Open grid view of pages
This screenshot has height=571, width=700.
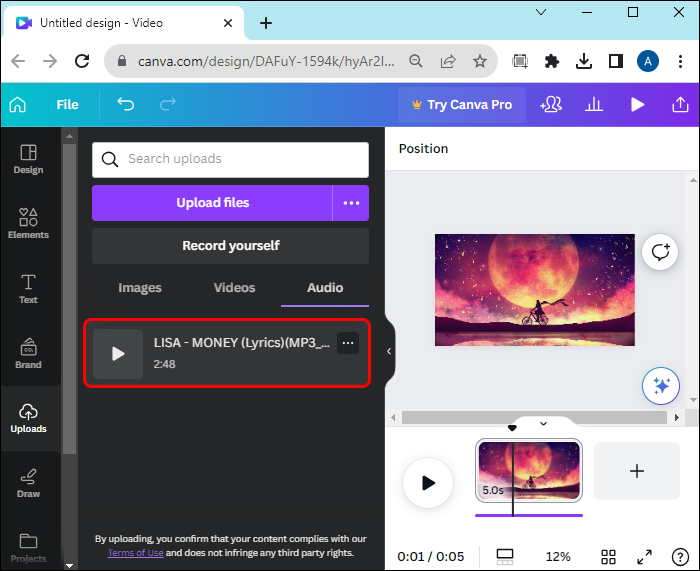[x=608, y=557]
